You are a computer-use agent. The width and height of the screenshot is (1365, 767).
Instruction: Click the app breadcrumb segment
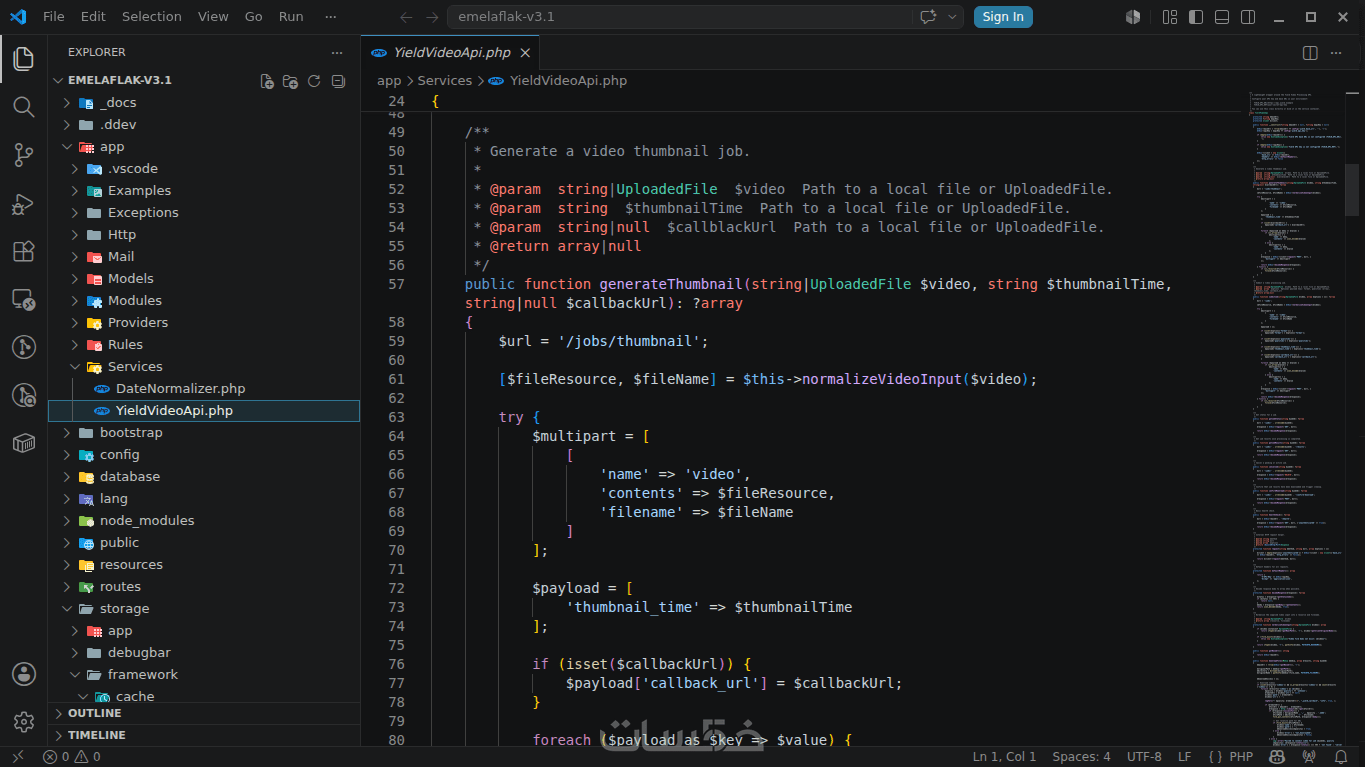pos(389,81)
